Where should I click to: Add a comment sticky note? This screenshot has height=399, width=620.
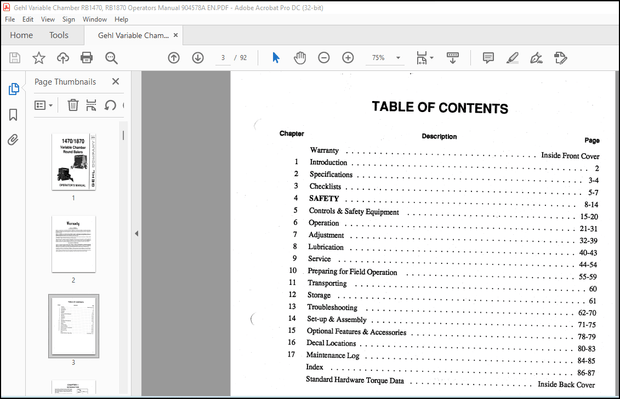click(x=488, y=58)
